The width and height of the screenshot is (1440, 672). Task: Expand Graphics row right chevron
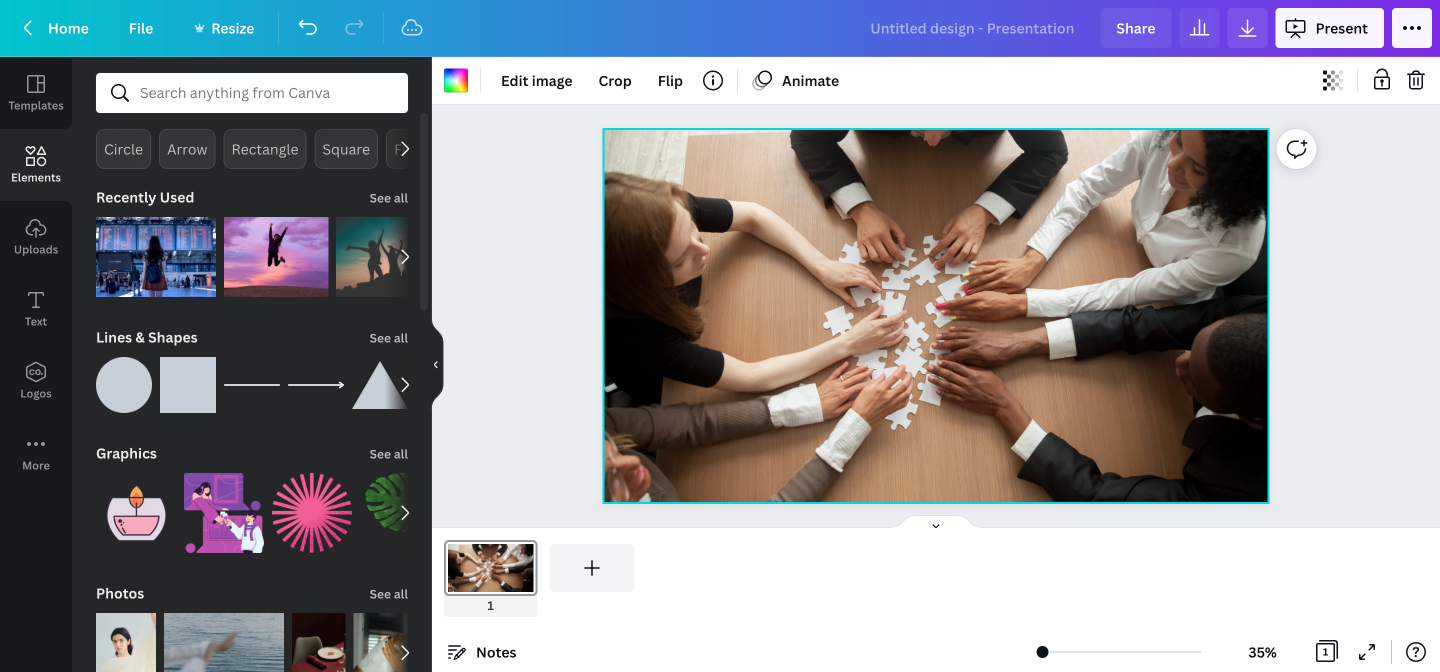tap(404, 513)
